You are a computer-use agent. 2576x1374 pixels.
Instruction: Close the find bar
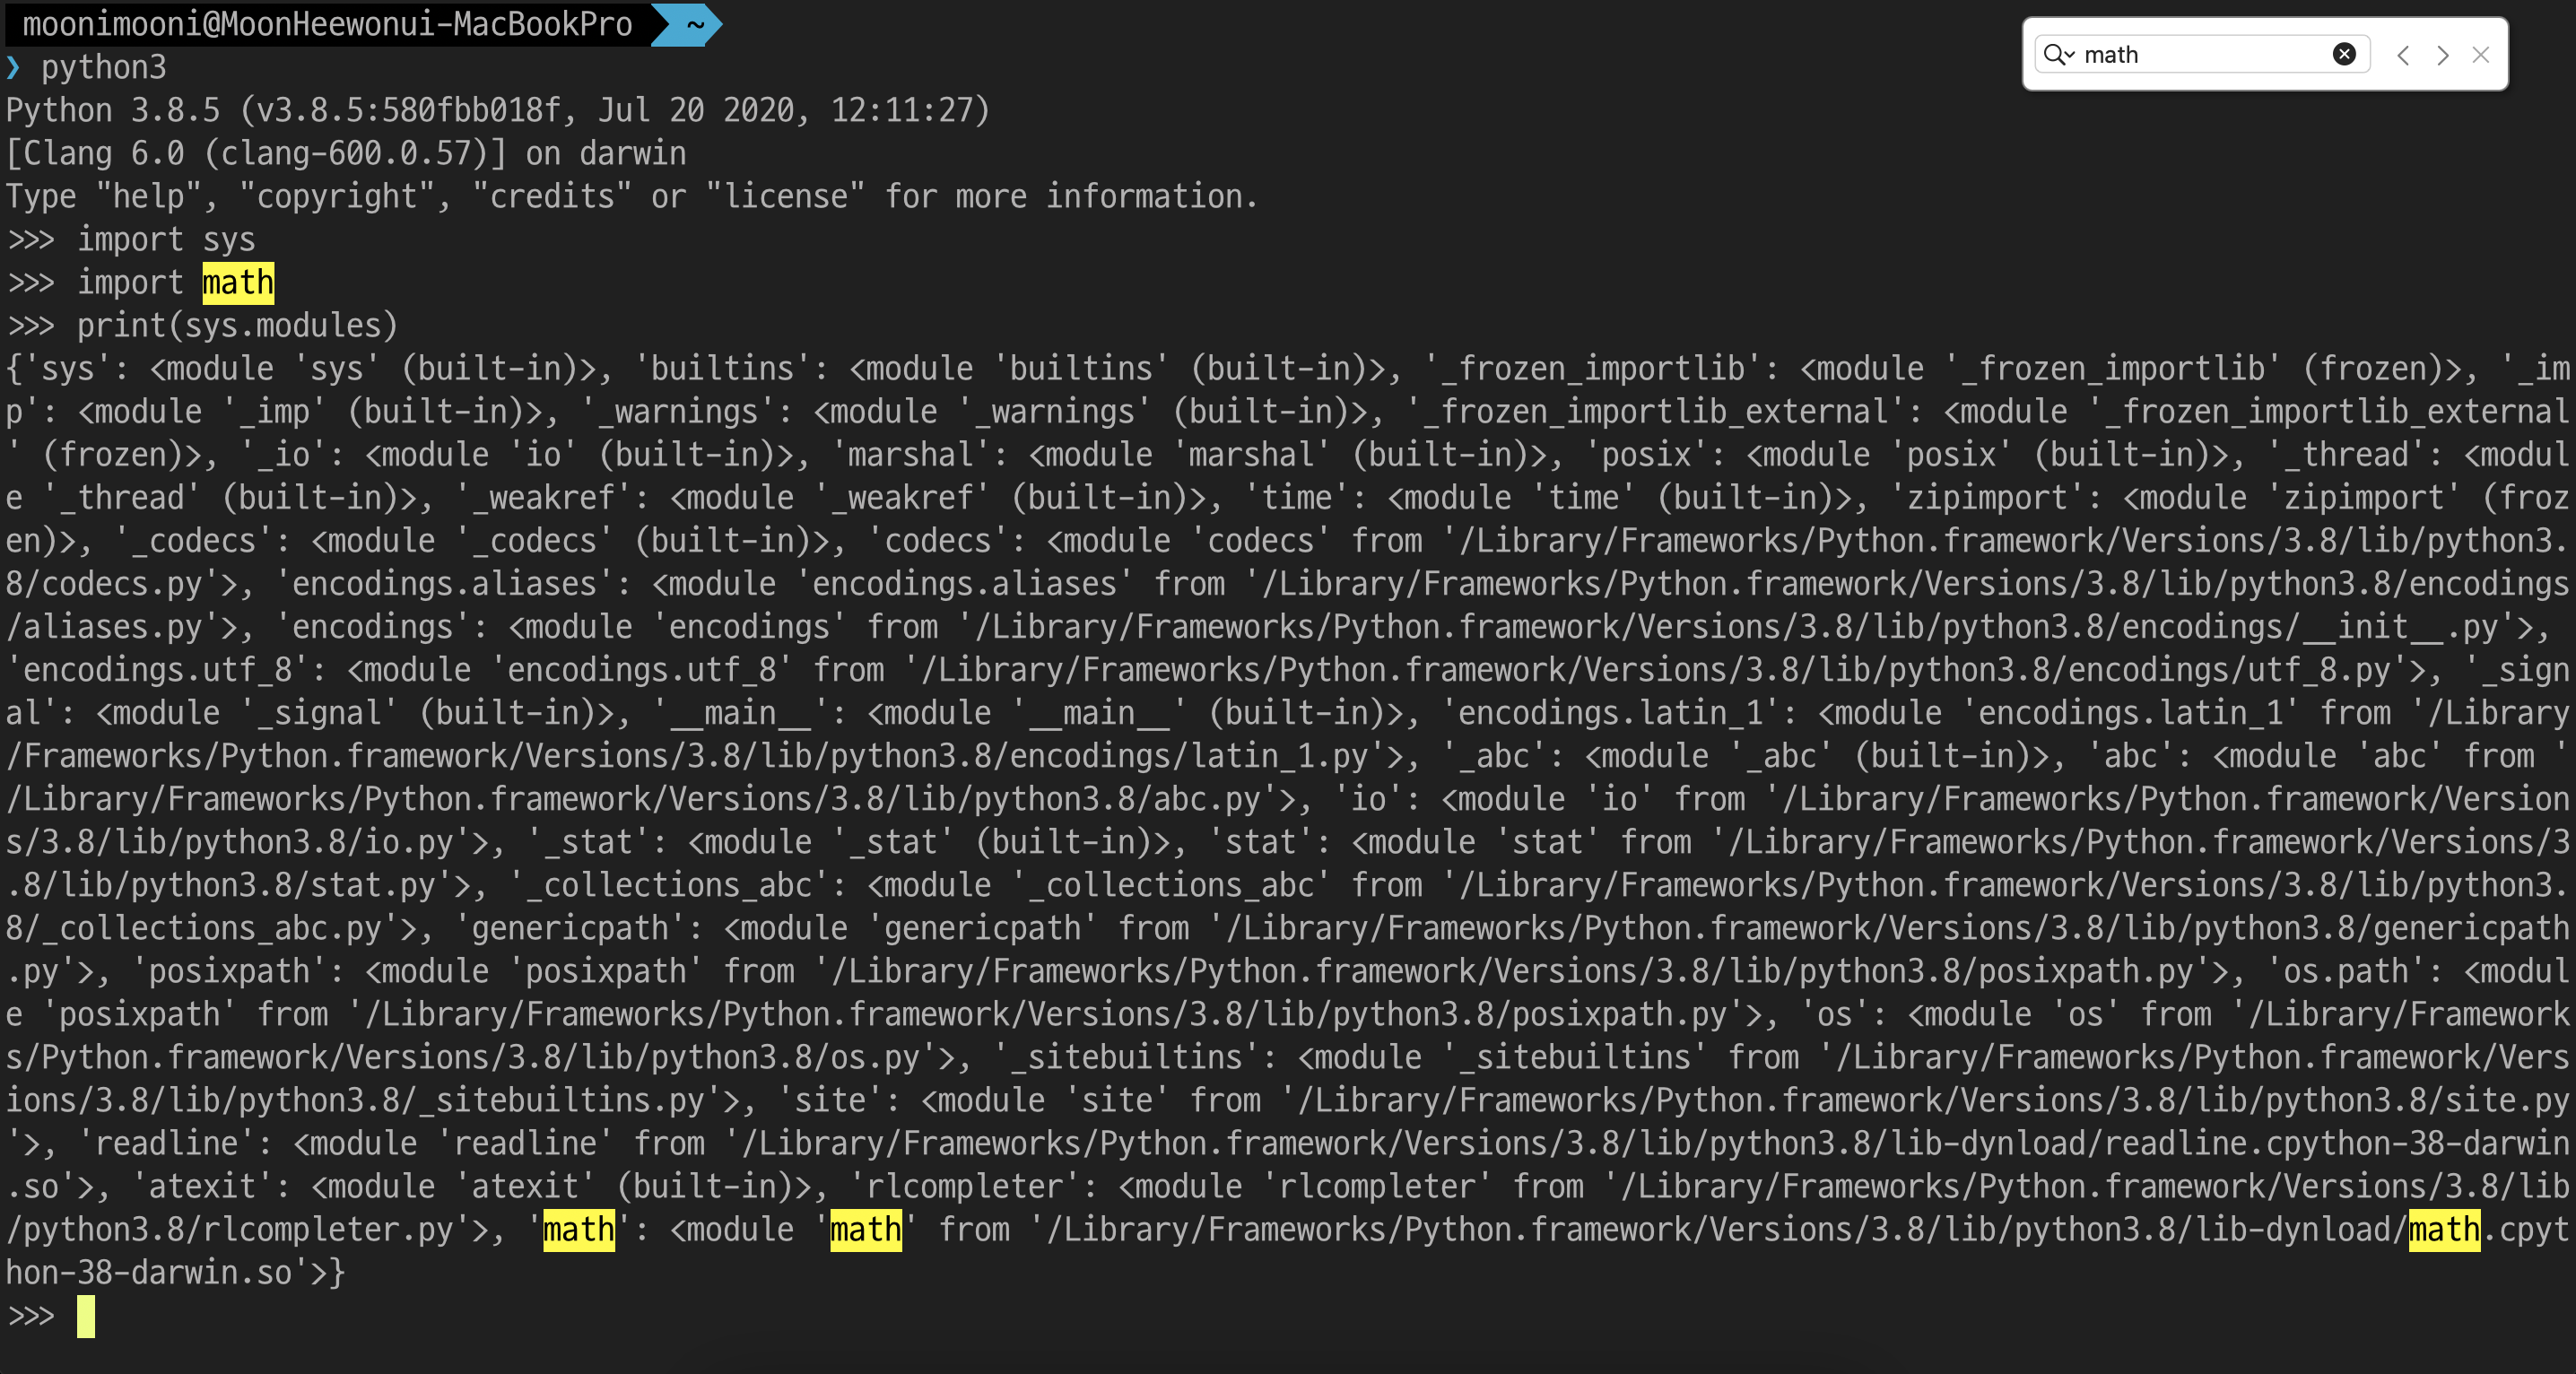[x=2481, y=55]
